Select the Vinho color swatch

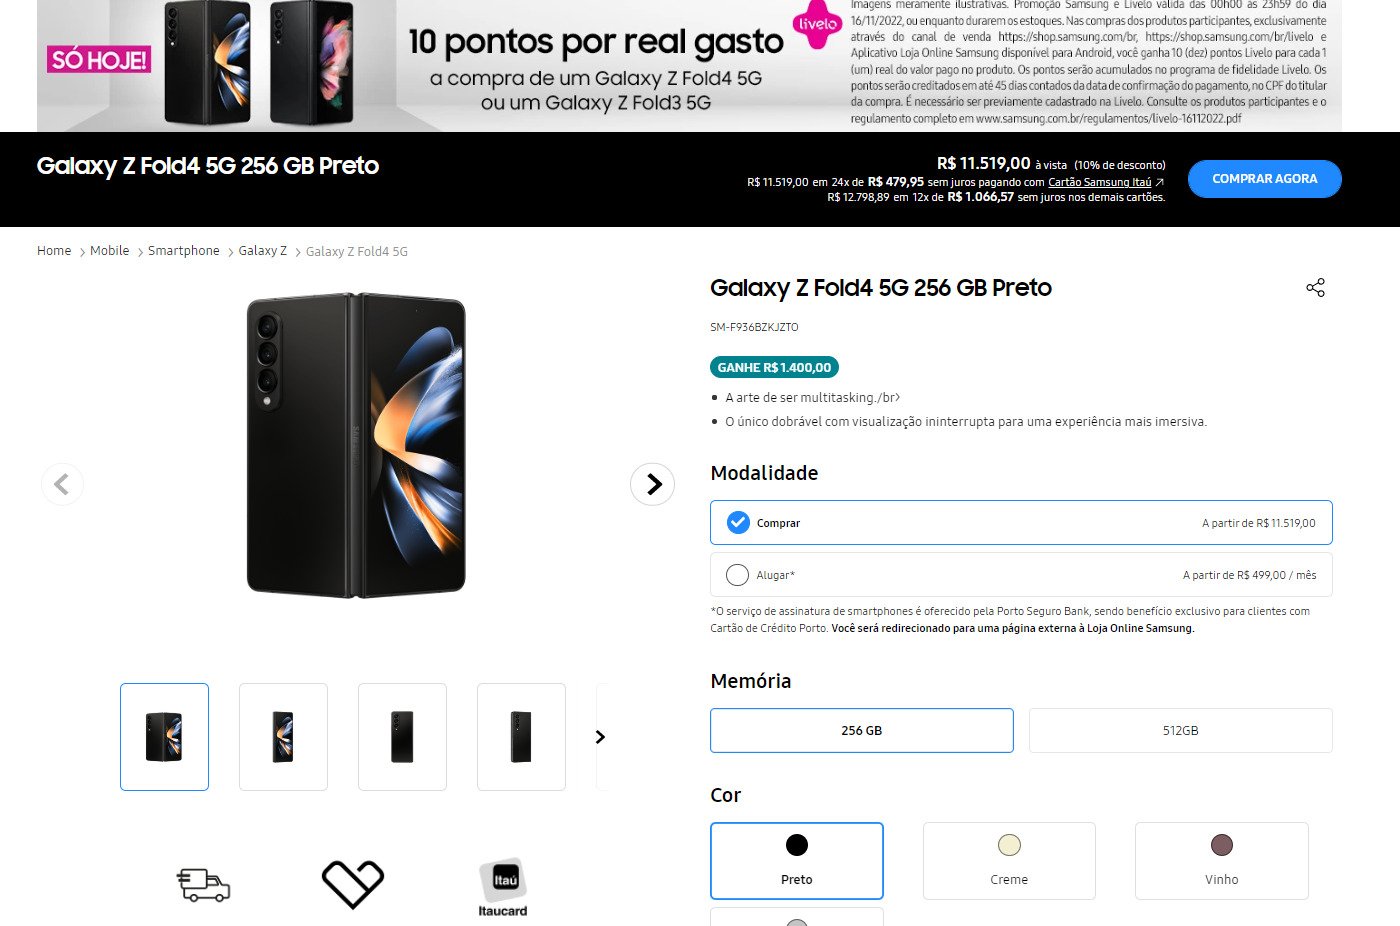point(1221,861)
